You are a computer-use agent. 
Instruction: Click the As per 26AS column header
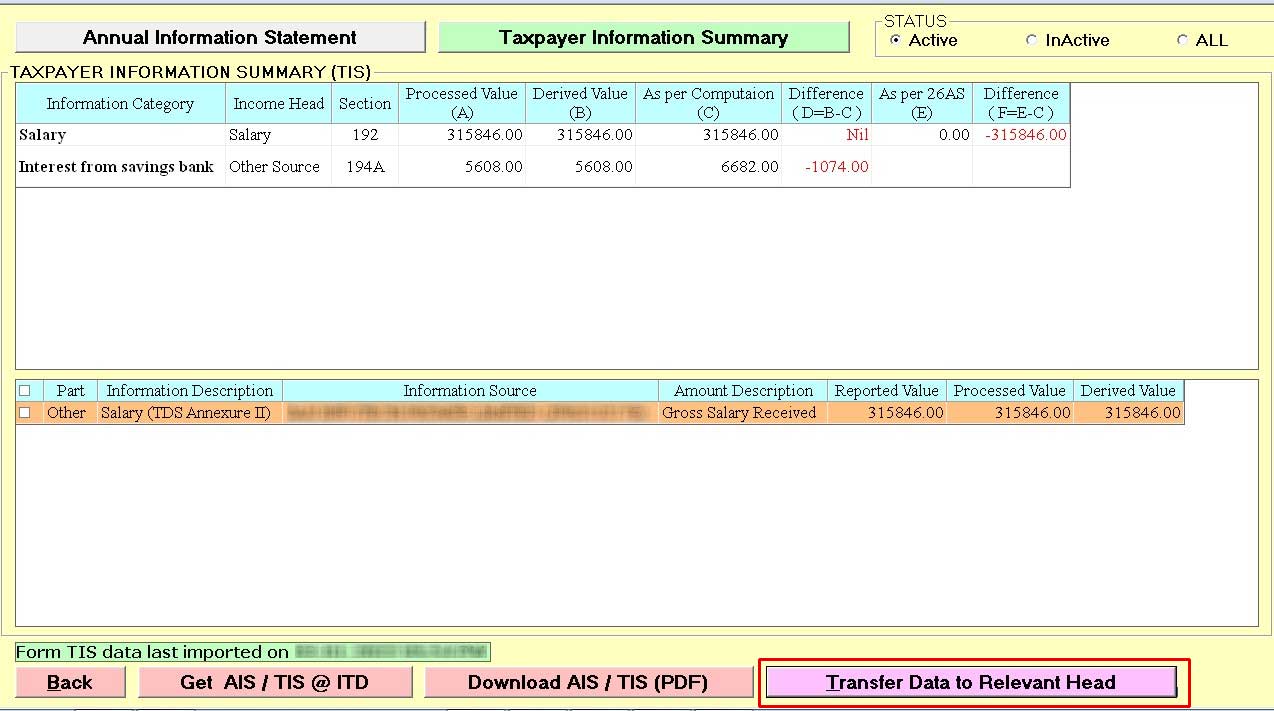(x=921, y=103)
